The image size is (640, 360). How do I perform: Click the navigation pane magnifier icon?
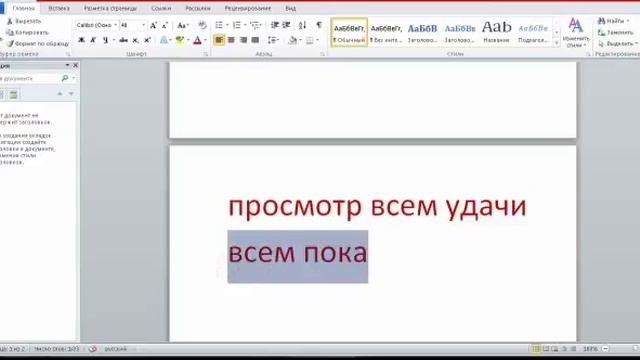click(x=64, y=78)
